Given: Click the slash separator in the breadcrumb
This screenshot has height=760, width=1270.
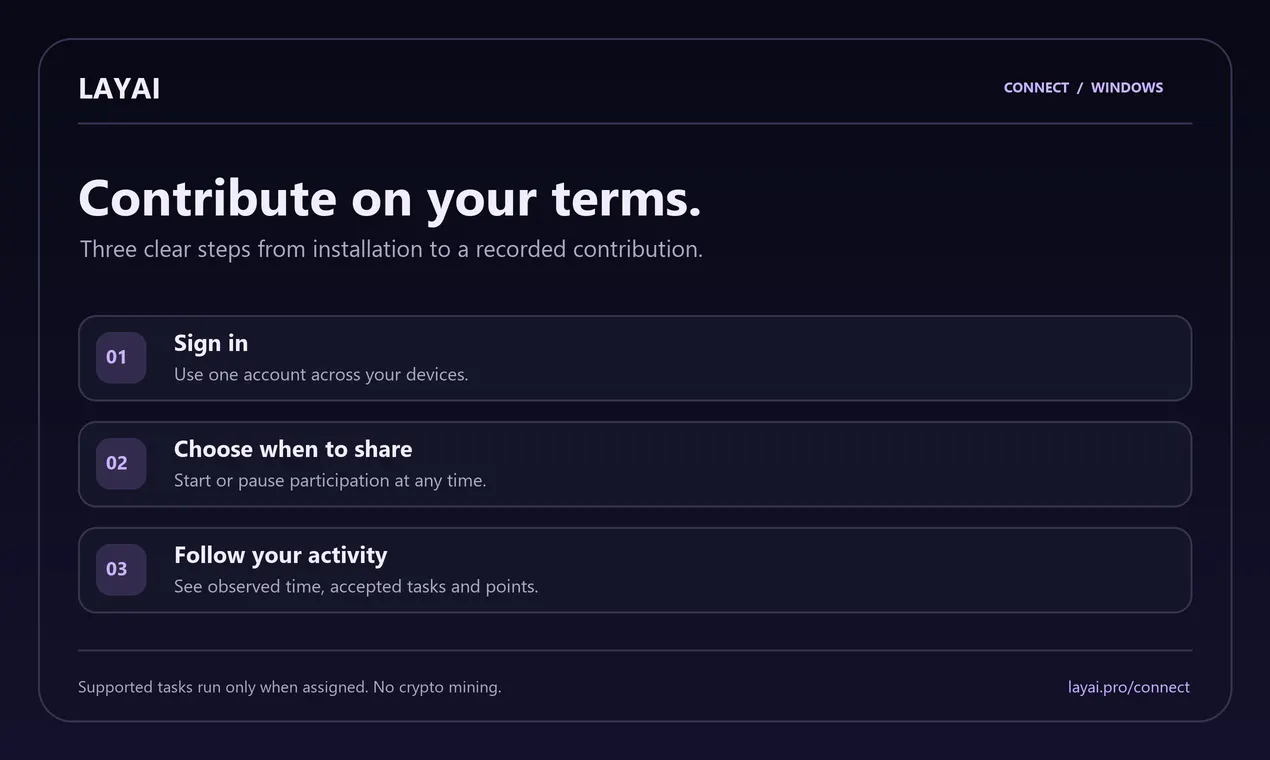Looking at the screenshot, I should 1080,88.
